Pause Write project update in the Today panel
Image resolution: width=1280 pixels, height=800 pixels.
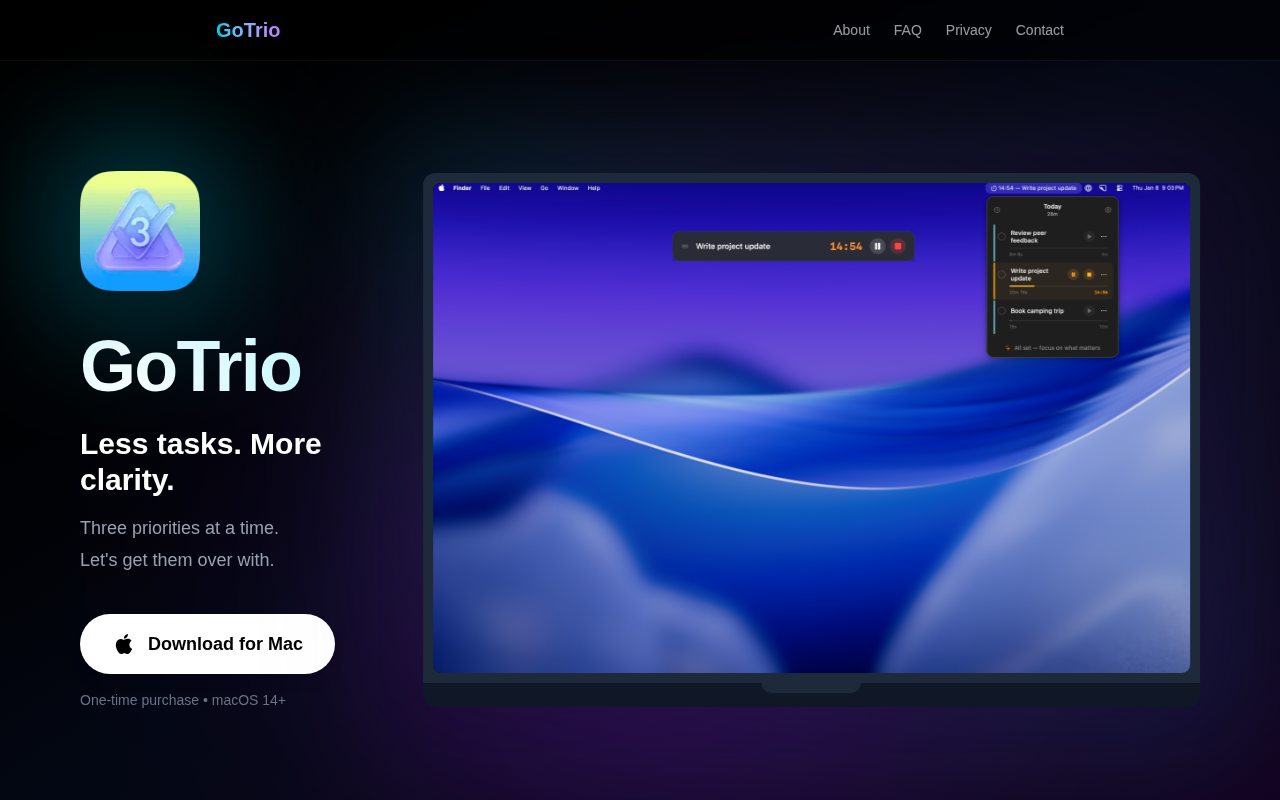[x=1074, y=274]
